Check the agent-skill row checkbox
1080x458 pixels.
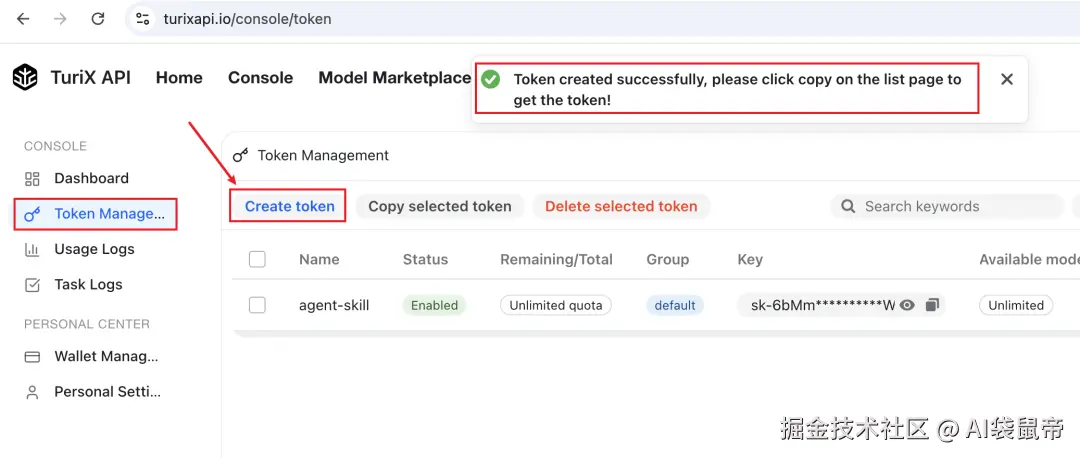point(257,305)
